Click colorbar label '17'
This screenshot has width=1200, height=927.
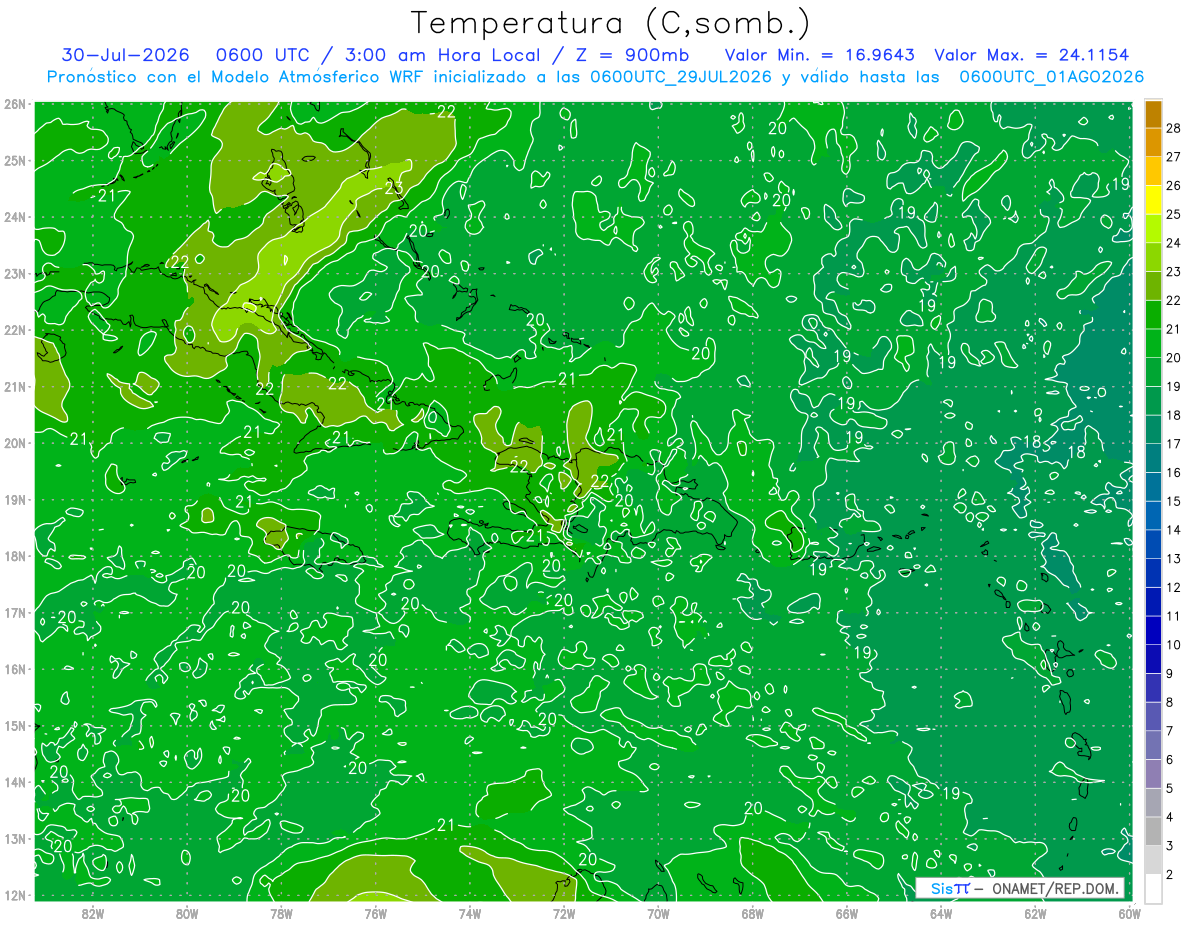pyautogui.click(x=1174, y=444)
